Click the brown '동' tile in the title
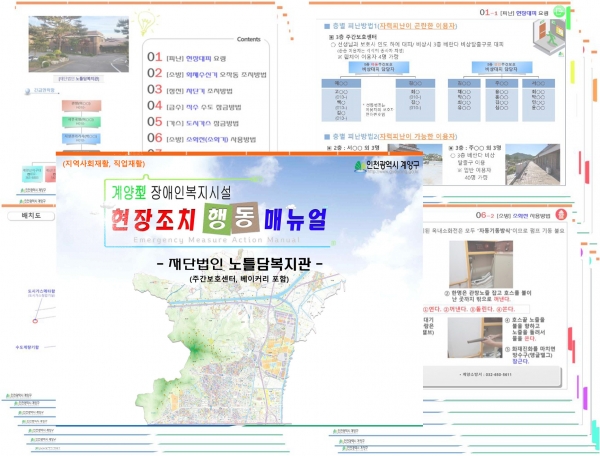 click(245, 217)
